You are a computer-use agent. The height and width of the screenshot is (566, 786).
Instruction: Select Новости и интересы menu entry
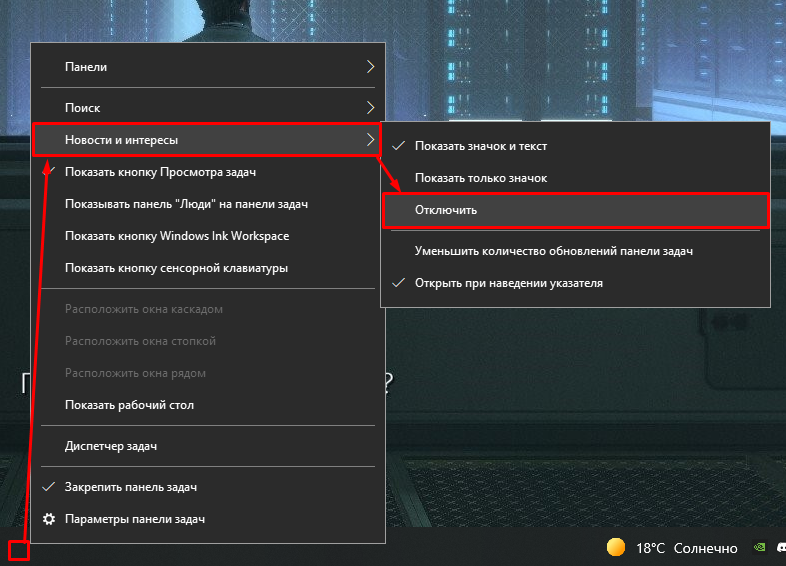tap(207, 140)
